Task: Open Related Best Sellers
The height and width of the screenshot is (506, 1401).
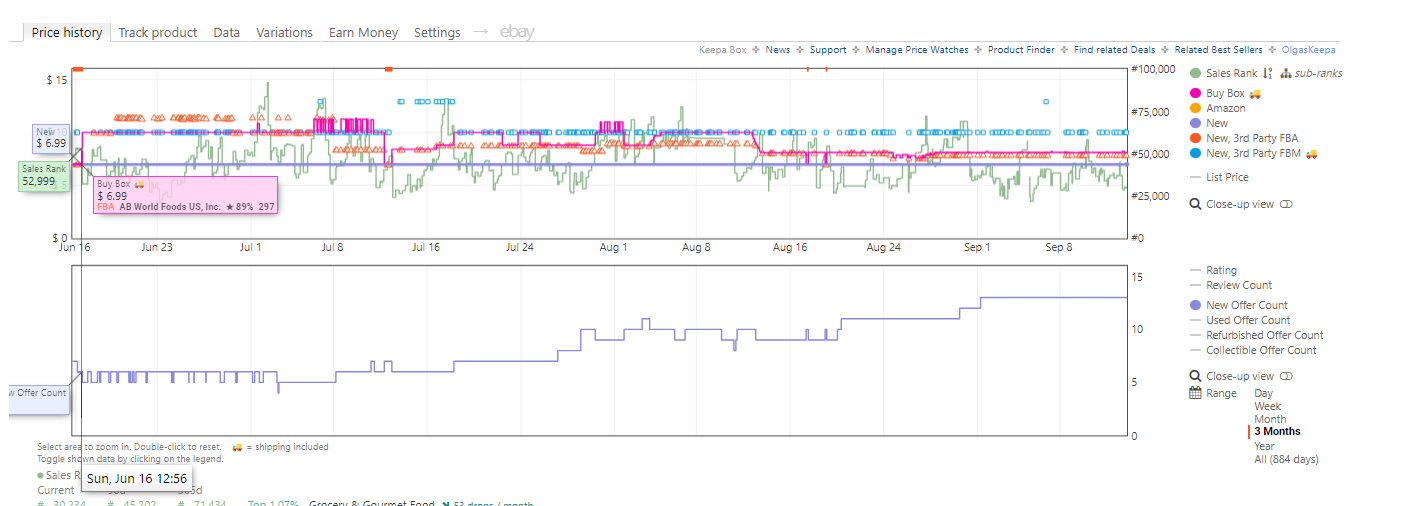Action: pyautogui.click(x=1220, y=49)
